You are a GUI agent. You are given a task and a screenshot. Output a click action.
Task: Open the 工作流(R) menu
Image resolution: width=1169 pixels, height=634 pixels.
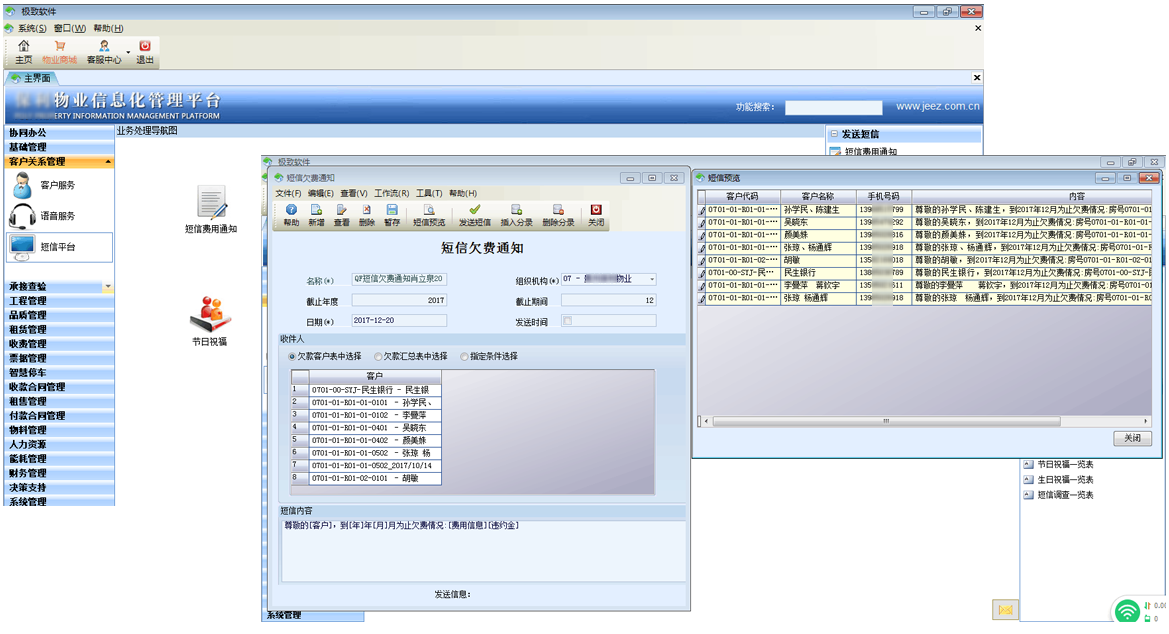click(391, 193)
